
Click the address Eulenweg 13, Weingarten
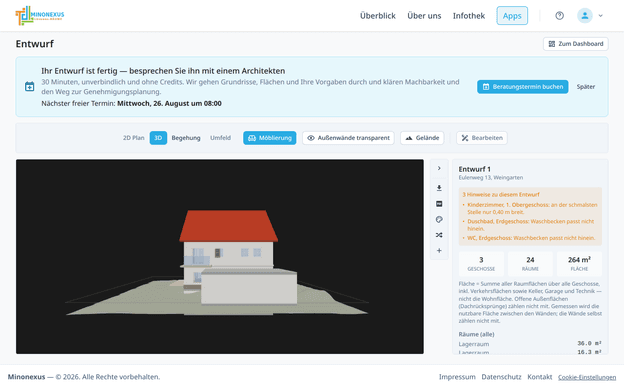[x=491, y=177]
